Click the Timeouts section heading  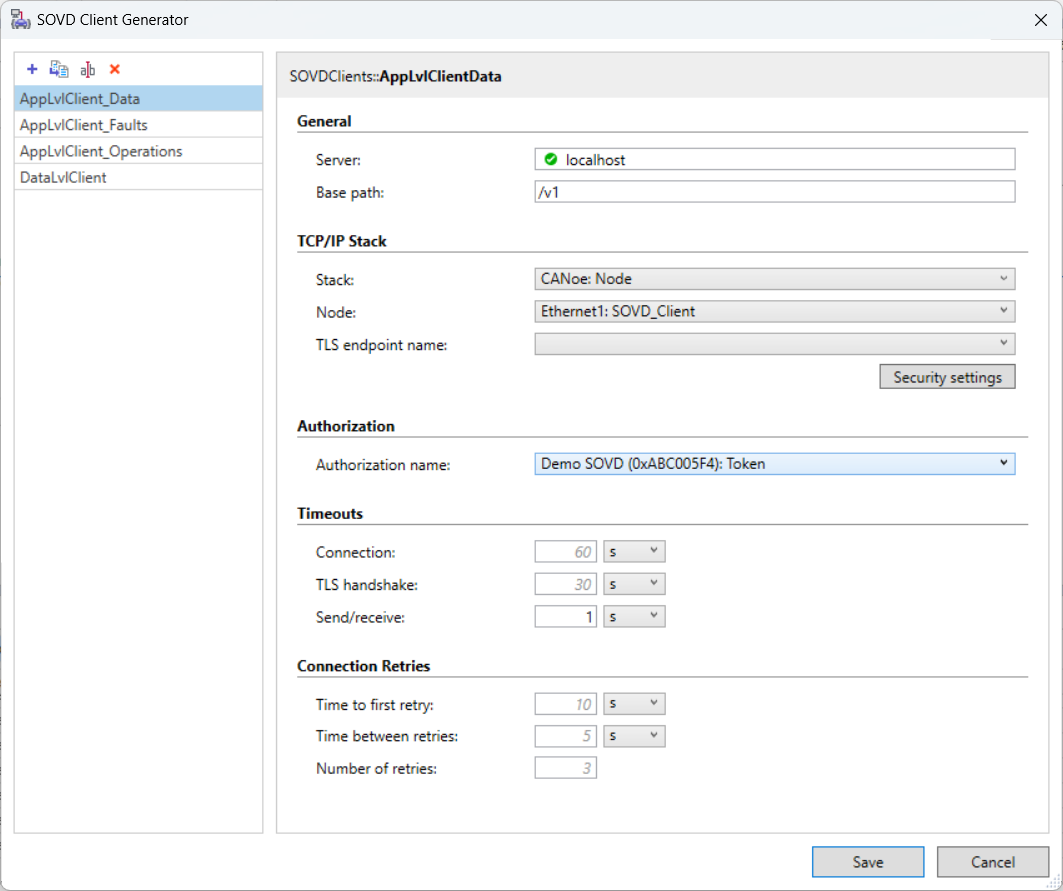[x=329, y=514]
